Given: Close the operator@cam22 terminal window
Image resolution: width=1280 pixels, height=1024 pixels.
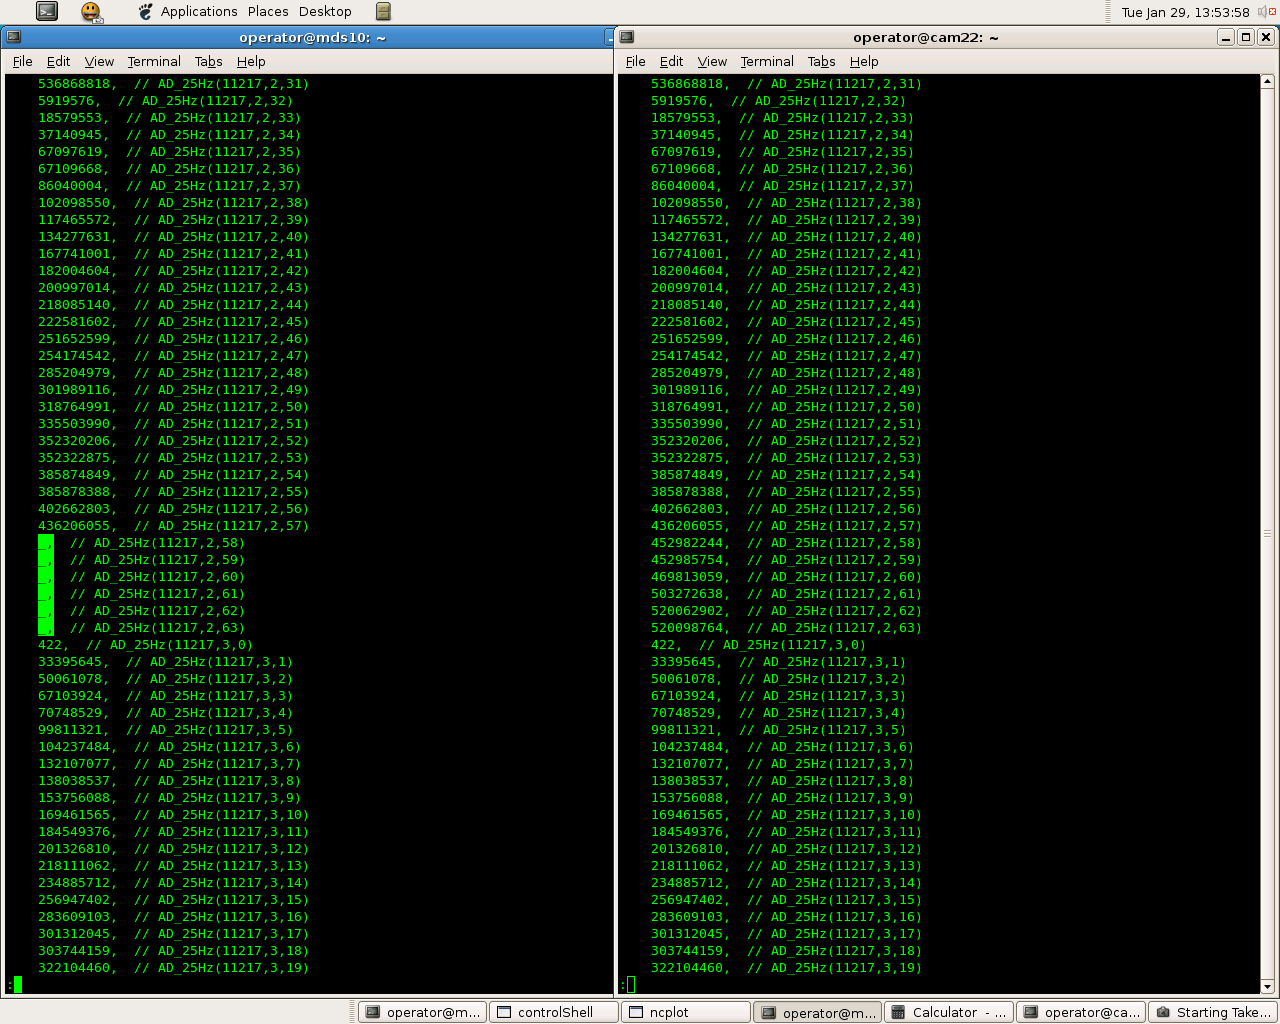Looking at the screenshot, I should point(1265,37).
